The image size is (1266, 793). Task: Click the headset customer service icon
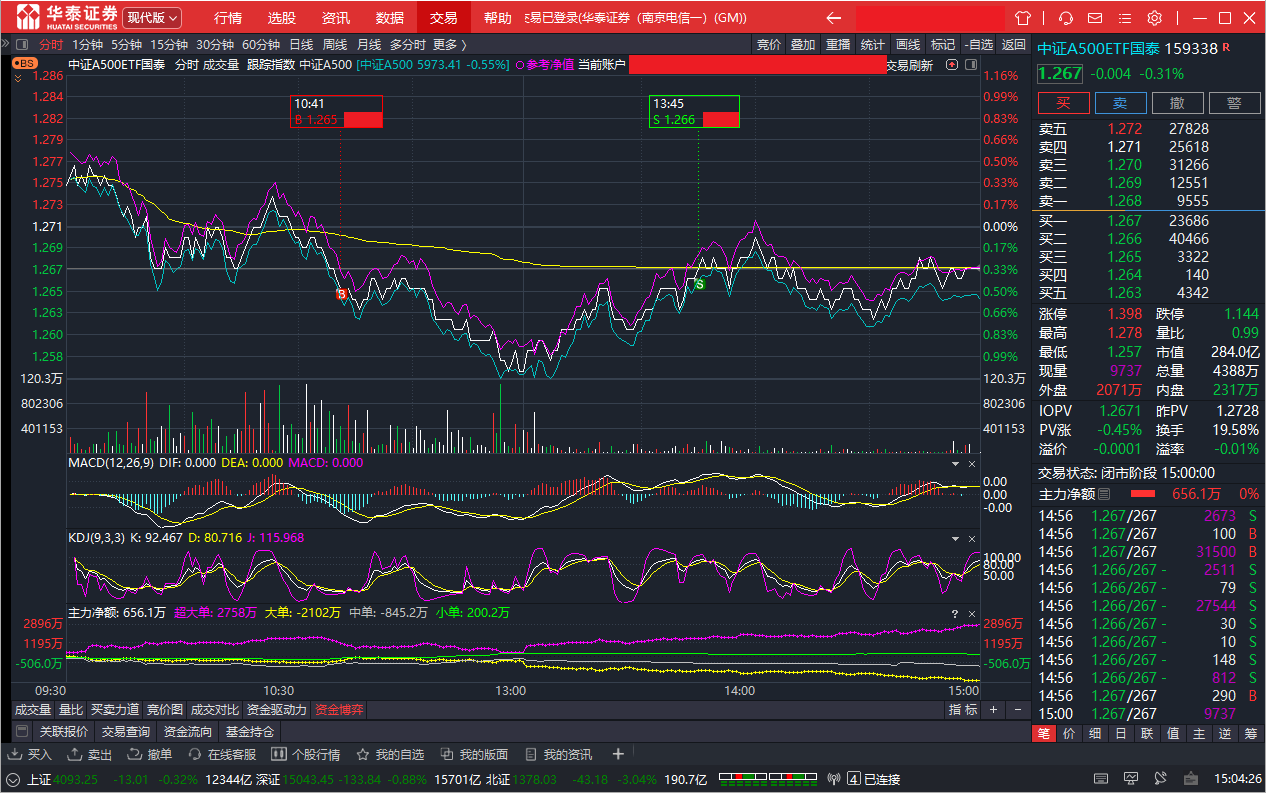1066,18
